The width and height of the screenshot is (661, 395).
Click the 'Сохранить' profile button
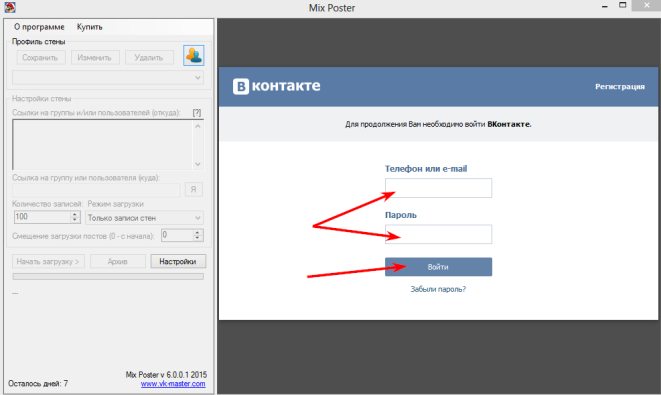pos(40,58)
